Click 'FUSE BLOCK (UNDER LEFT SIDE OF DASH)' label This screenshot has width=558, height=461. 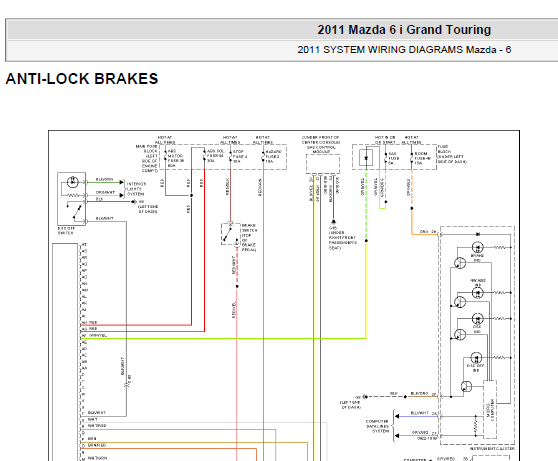pyautogui.click(x=452, y=154)
